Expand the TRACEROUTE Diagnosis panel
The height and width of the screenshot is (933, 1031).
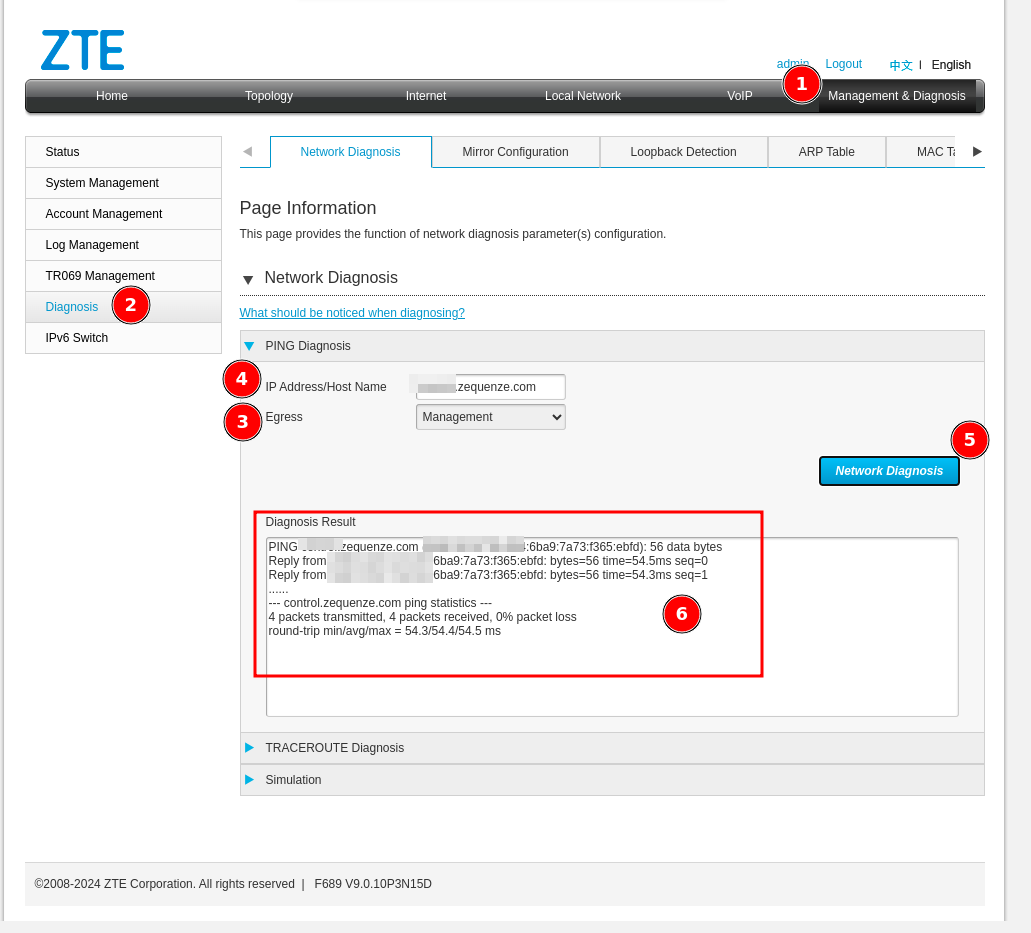(x=250, y=748)
